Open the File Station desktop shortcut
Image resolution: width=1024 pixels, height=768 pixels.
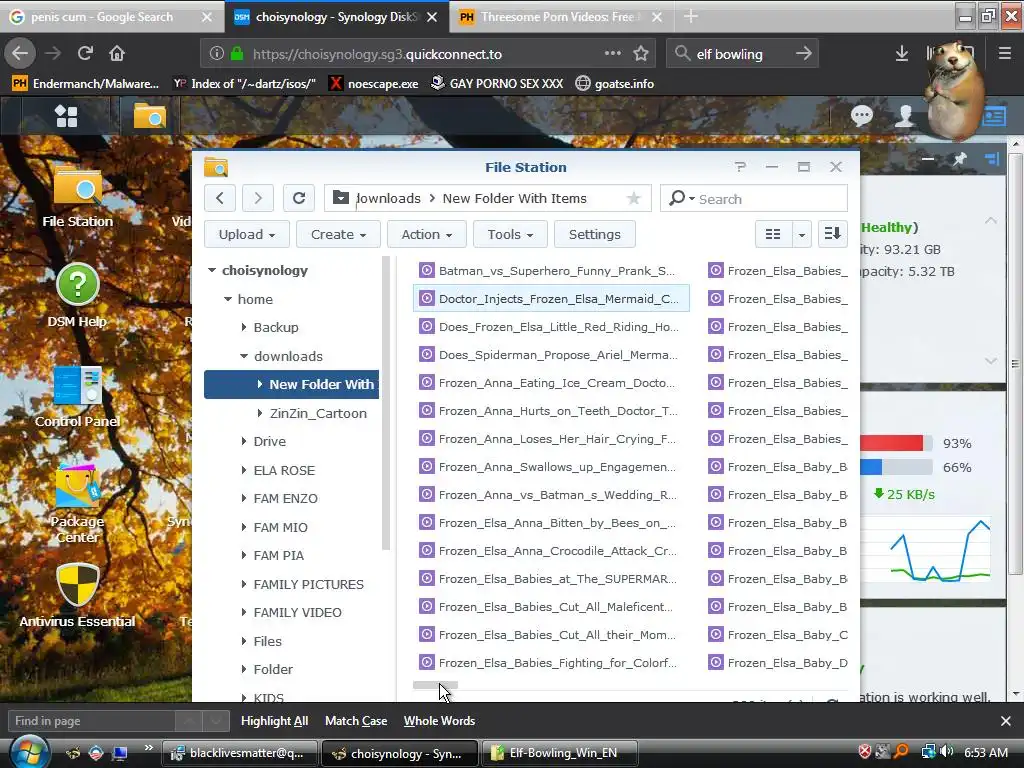point(77,196)
